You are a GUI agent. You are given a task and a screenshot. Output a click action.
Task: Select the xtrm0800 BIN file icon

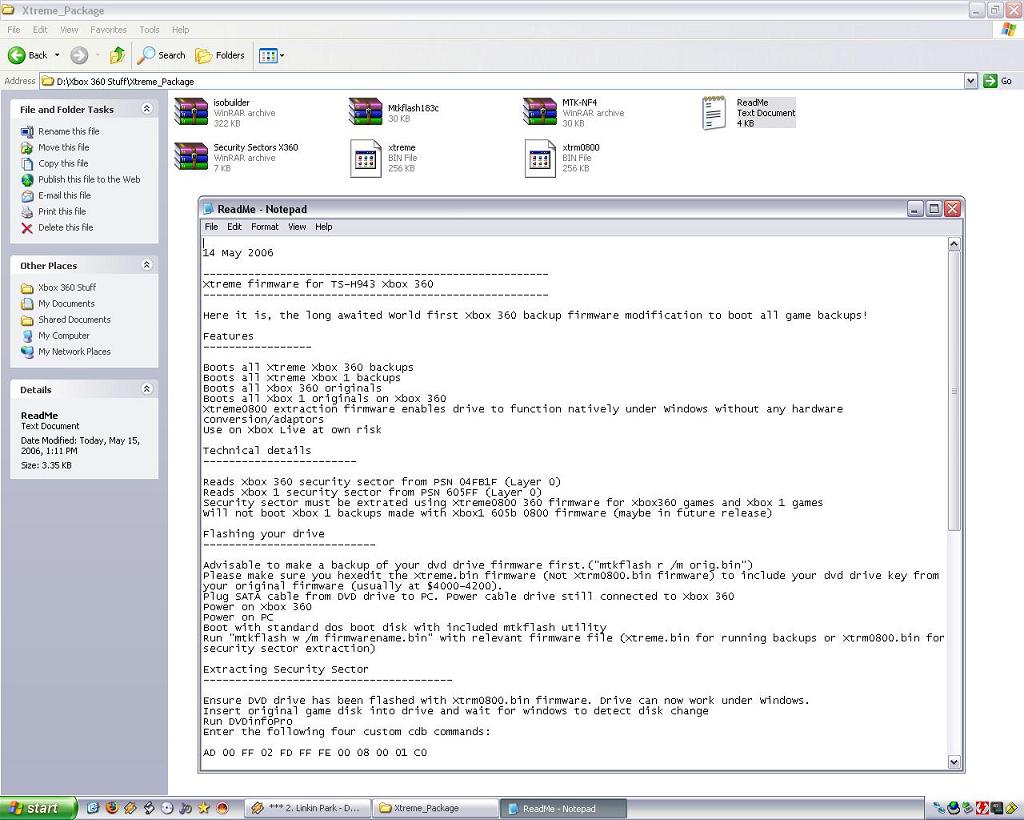540,158
